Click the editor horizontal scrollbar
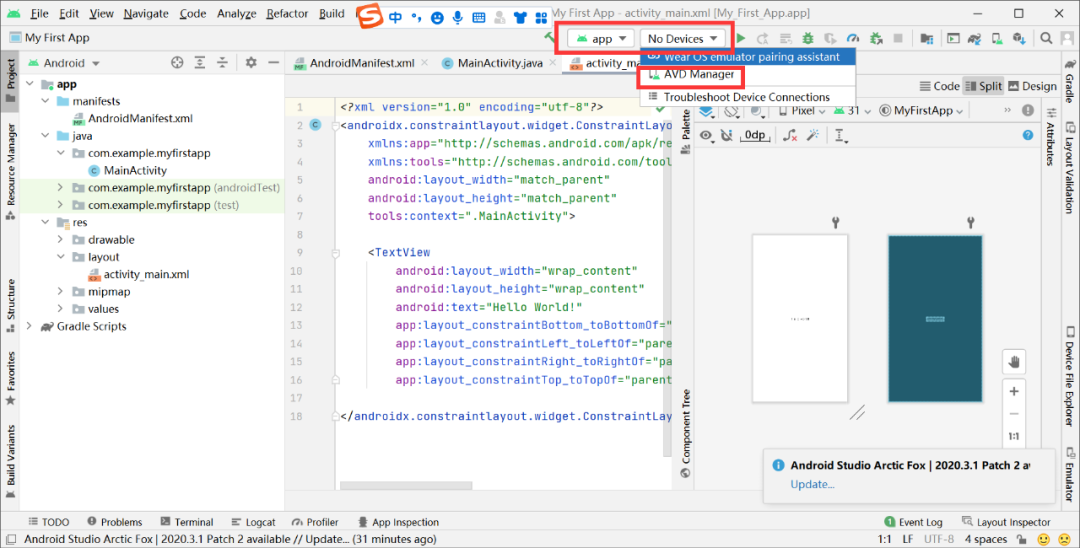This screenshot has width=1080, height=548. [x=406, y=485]
